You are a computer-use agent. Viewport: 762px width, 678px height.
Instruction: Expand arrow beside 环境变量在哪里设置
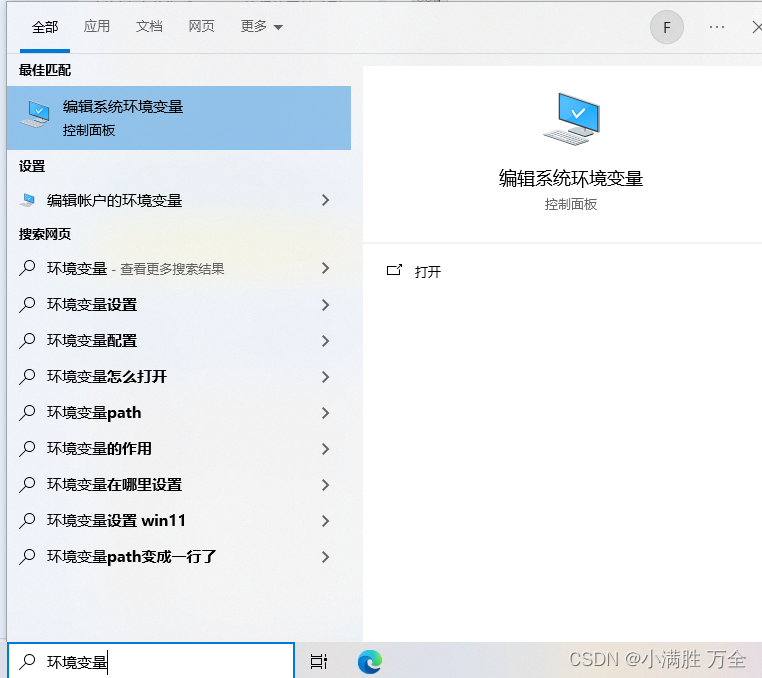pos(326,485)
